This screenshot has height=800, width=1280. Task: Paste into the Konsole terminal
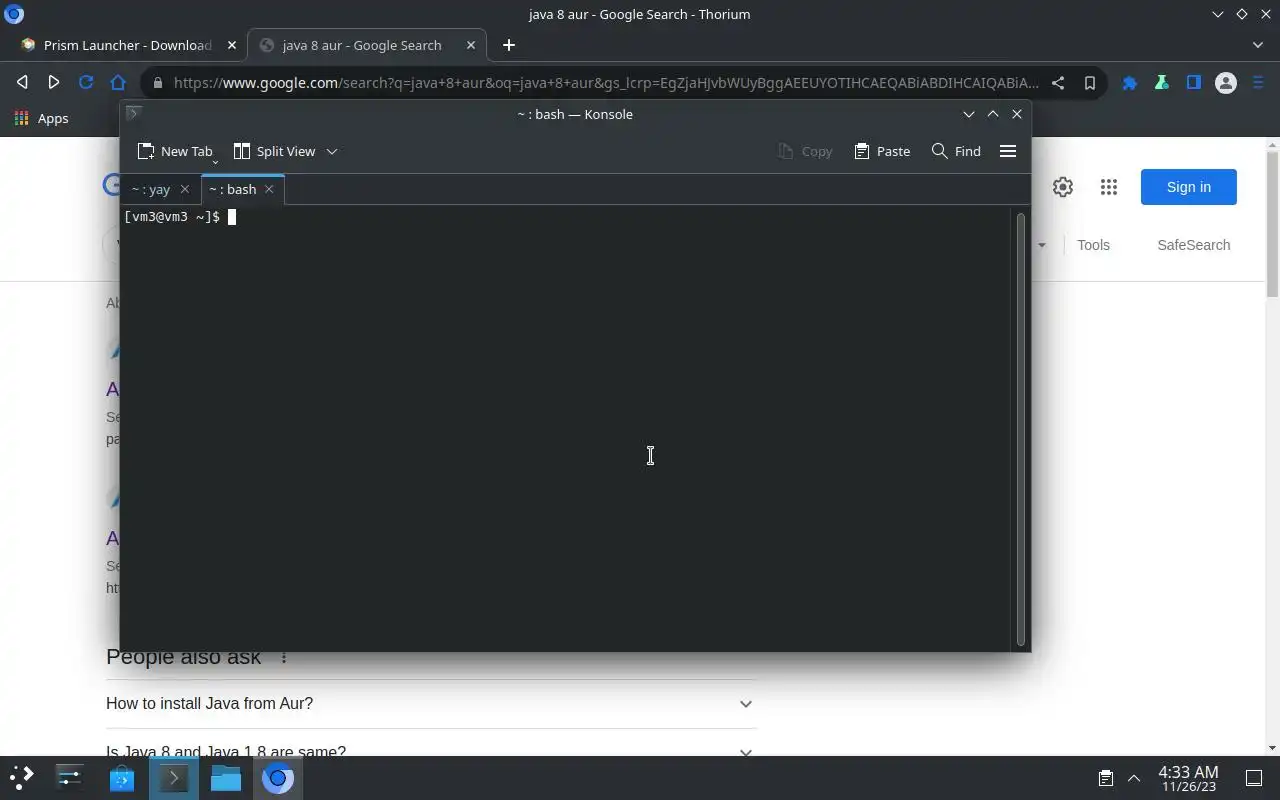882,151
